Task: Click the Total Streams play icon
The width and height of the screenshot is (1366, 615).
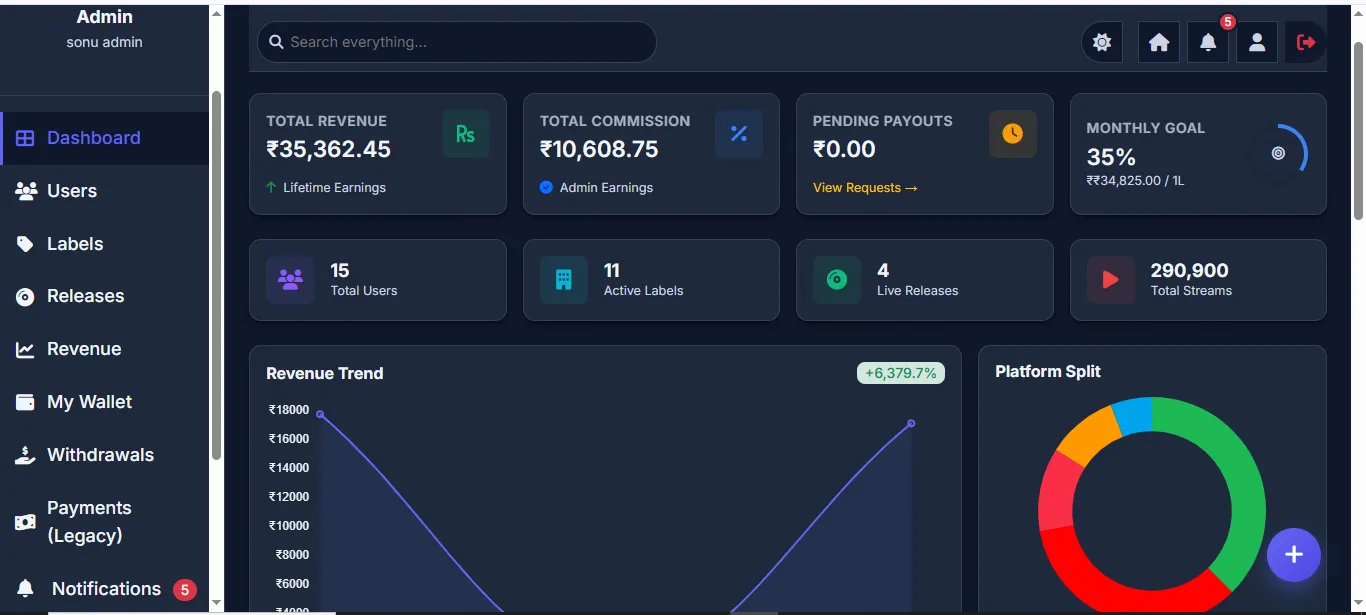Action: coord(1111,280)
